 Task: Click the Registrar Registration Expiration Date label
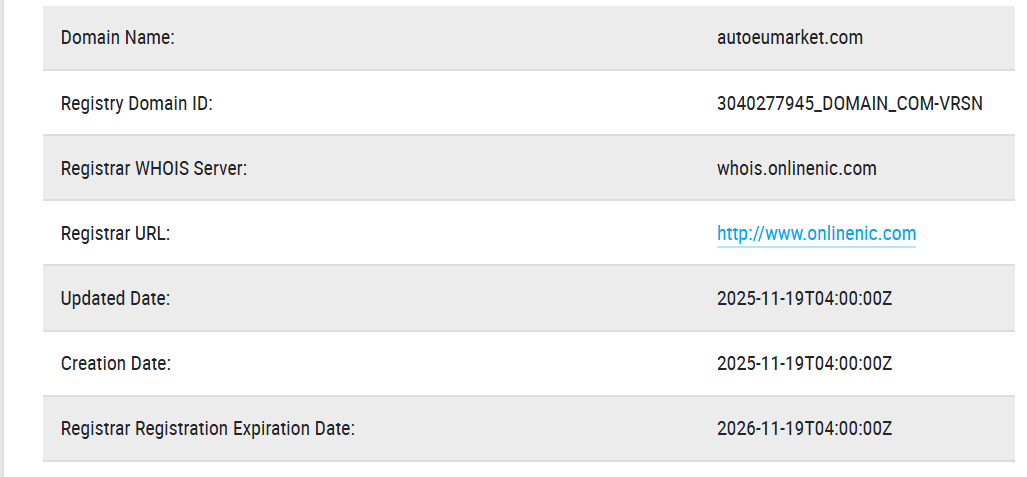208,429
